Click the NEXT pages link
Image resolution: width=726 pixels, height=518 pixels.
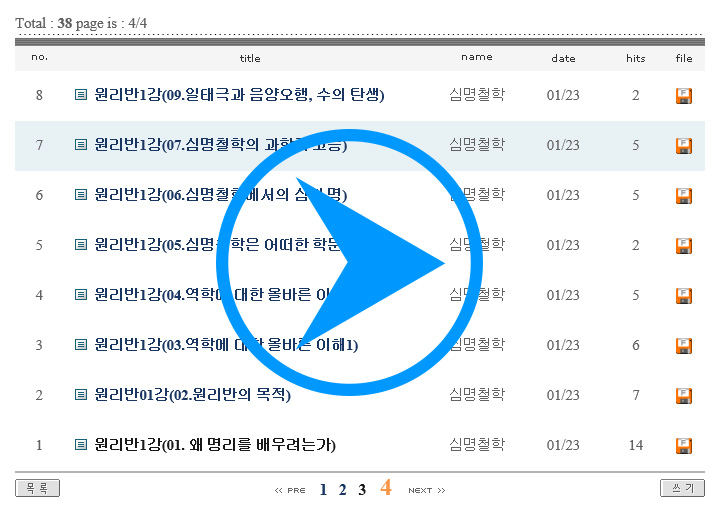point(426,491)
